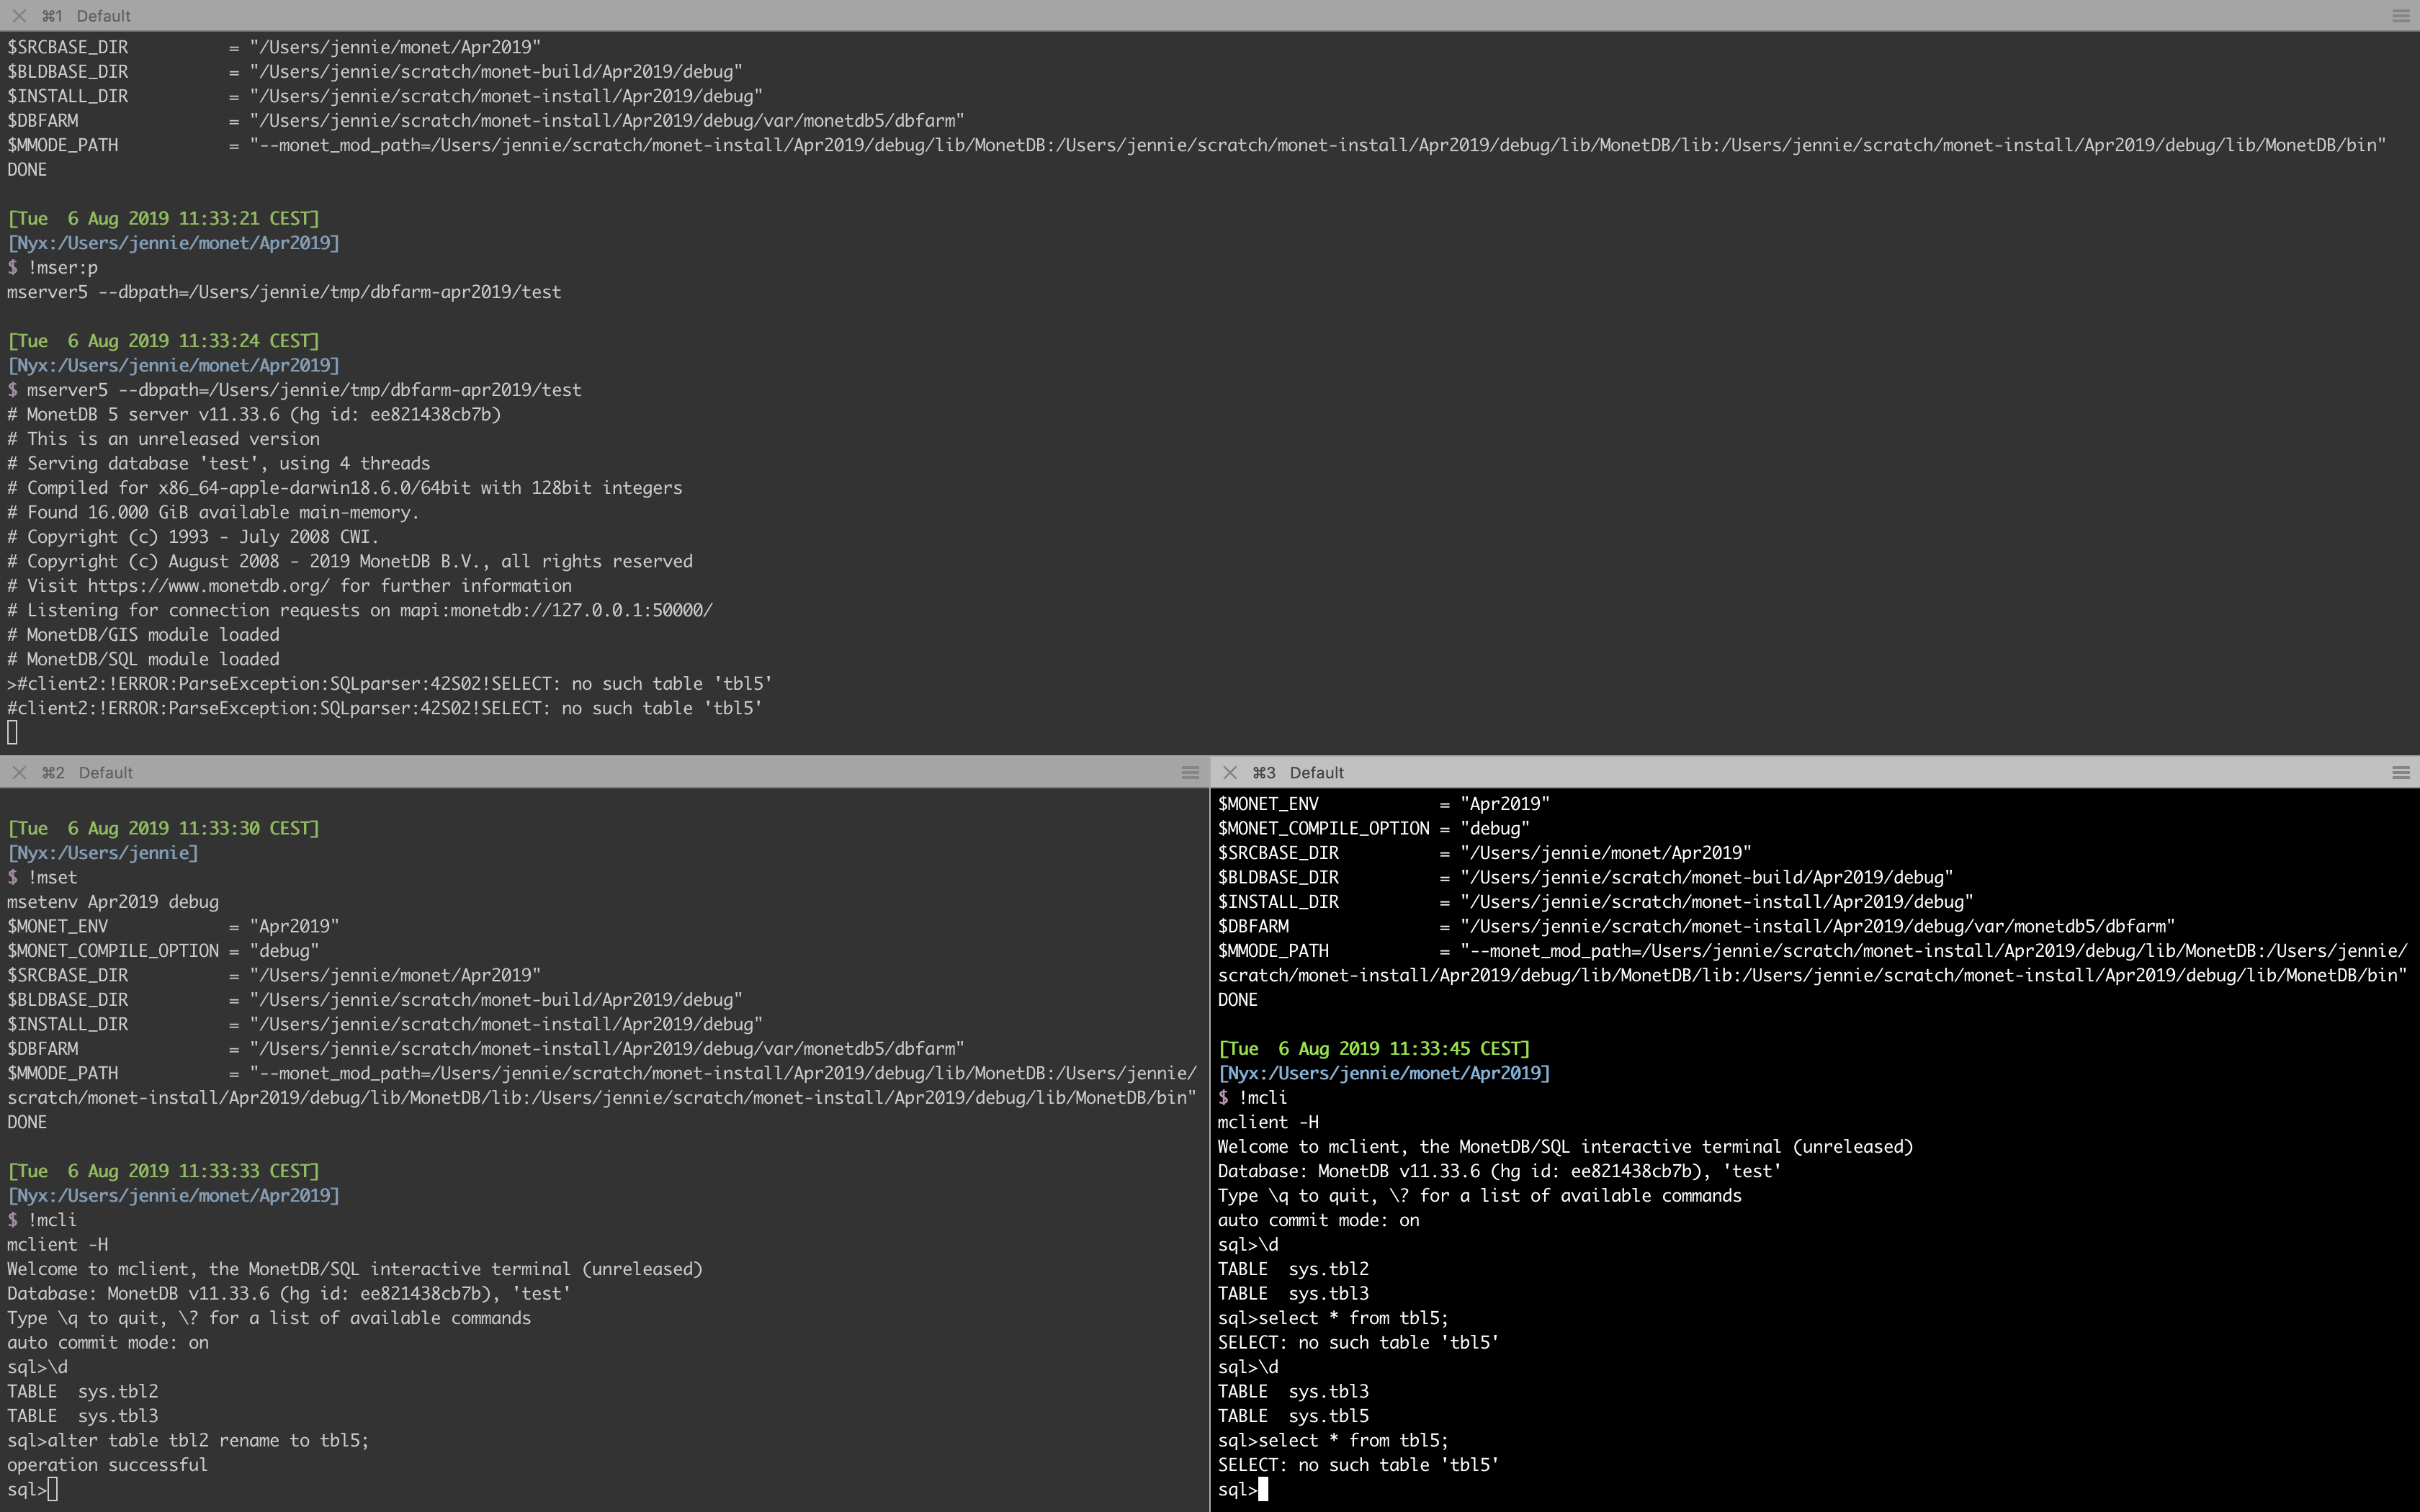
Task: Click the '[Nyx:/Users/jennie]' prompt path in pane 2
Action: pyautogui.click(x=103, y=853)
